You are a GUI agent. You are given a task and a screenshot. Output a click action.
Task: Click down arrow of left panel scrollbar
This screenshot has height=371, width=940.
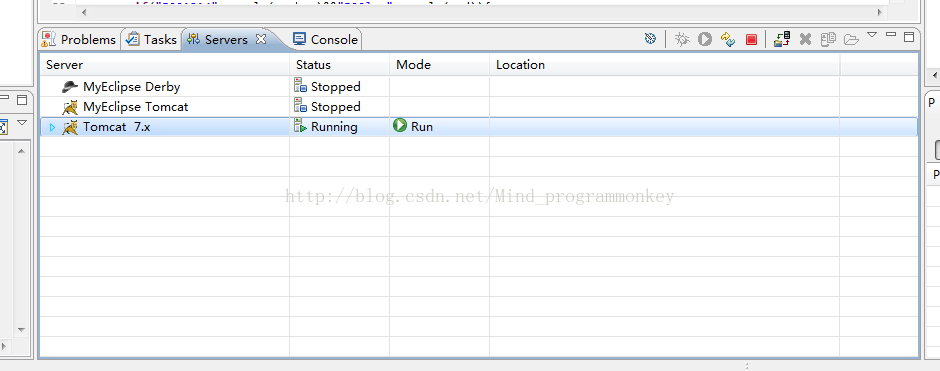click(22, 330)
